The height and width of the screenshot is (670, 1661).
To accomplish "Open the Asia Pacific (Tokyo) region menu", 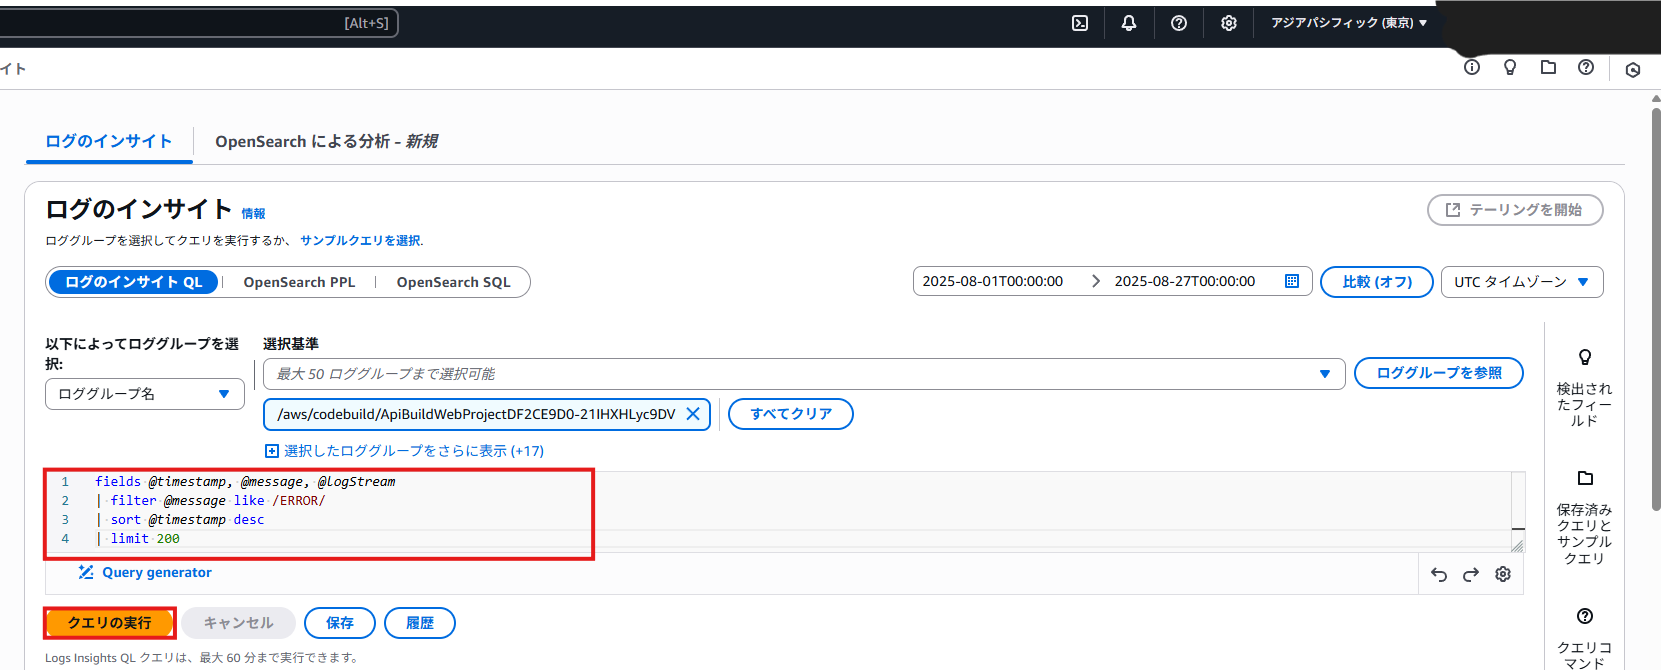I will click(1348, 23).
